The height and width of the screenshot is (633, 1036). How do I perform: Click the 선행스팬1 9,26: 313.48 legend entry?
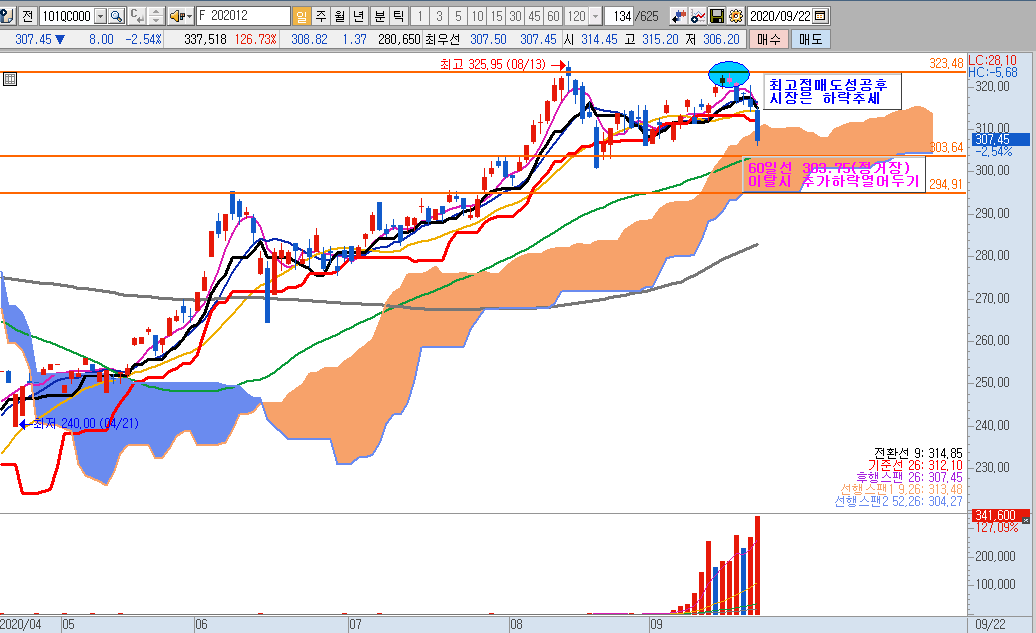pos(901,489)
